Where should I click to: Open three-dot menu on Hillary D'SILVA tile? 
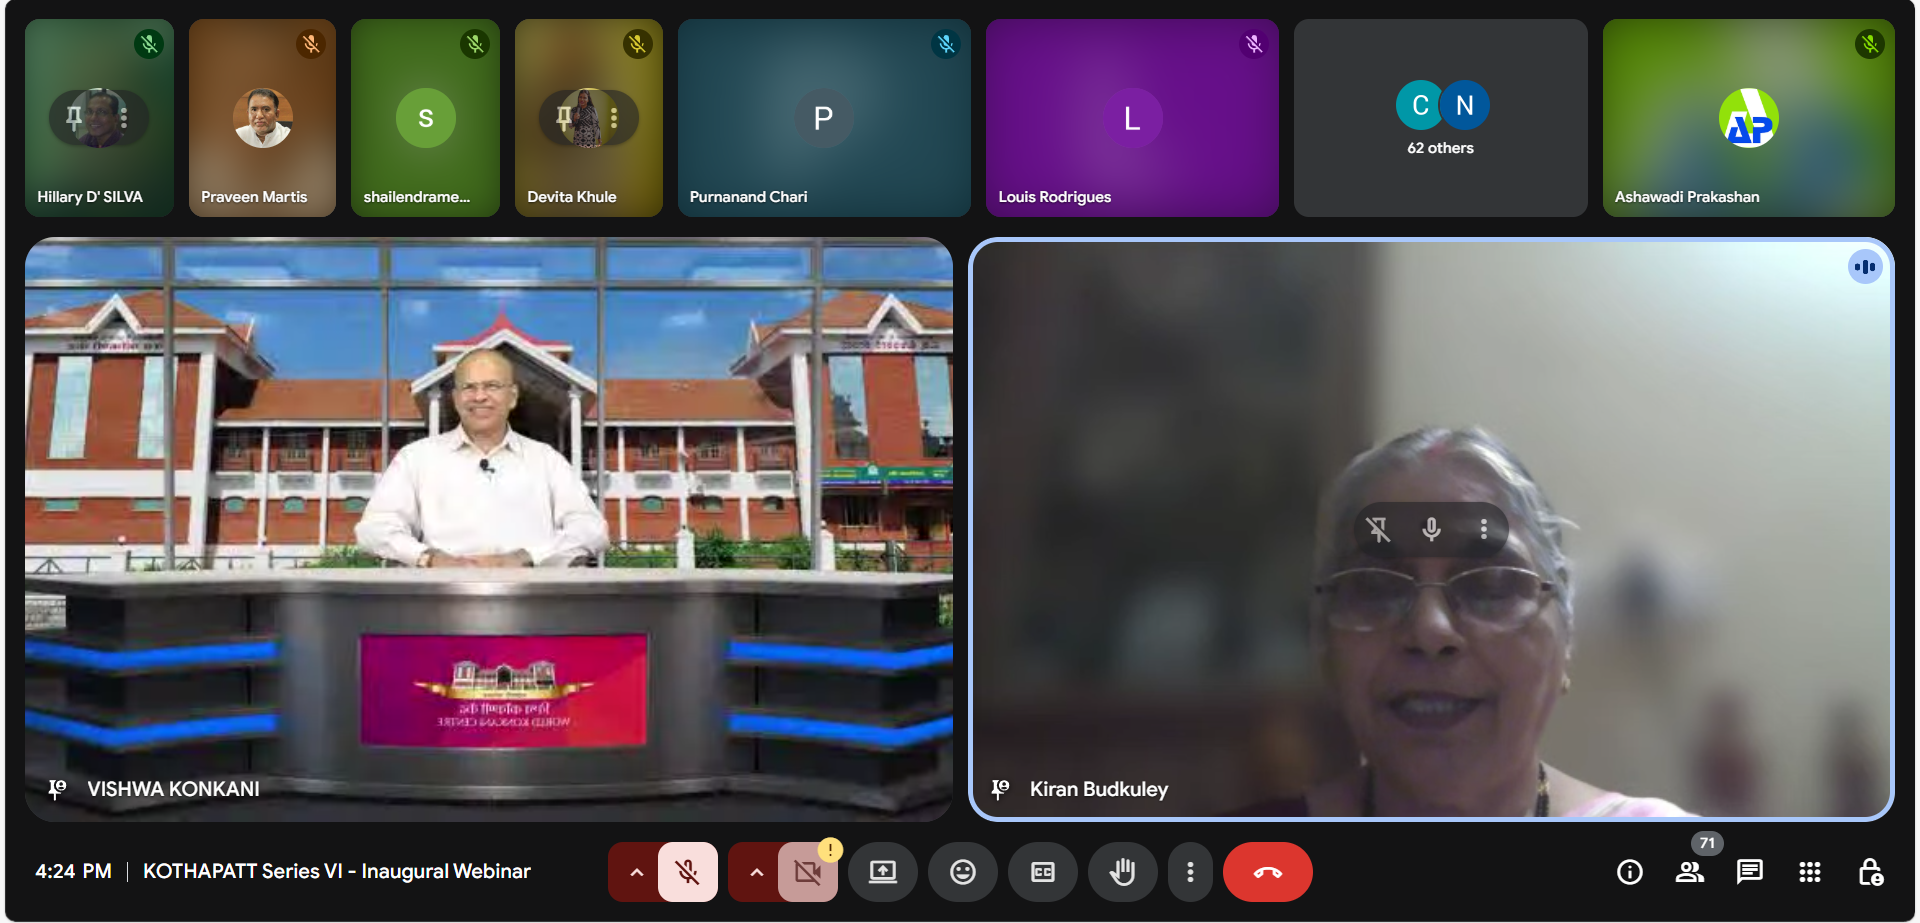click(x=124, y=118)
